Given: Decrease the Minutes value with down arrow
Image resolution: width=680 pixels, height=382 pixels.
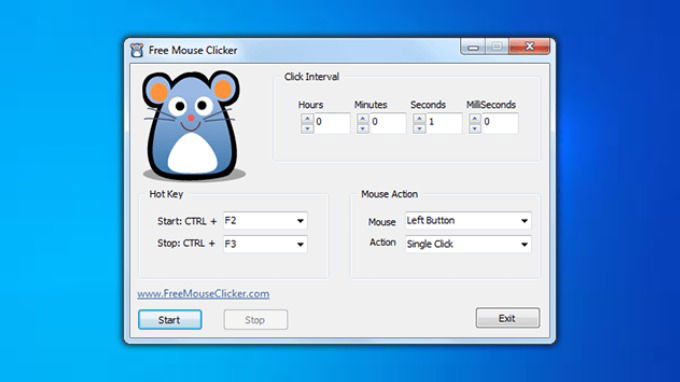Looking at the screenshot, I should coord(363,128).
